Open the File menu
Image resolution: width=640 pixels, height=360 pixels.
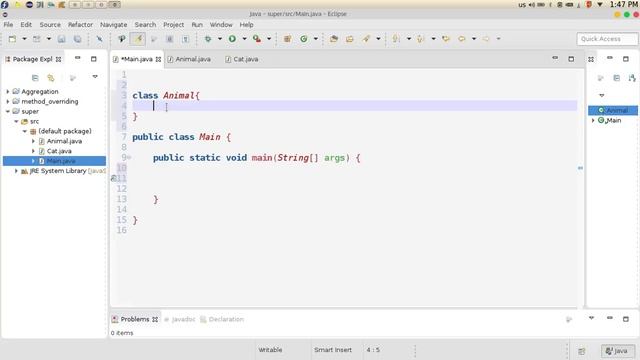[8, 24]
